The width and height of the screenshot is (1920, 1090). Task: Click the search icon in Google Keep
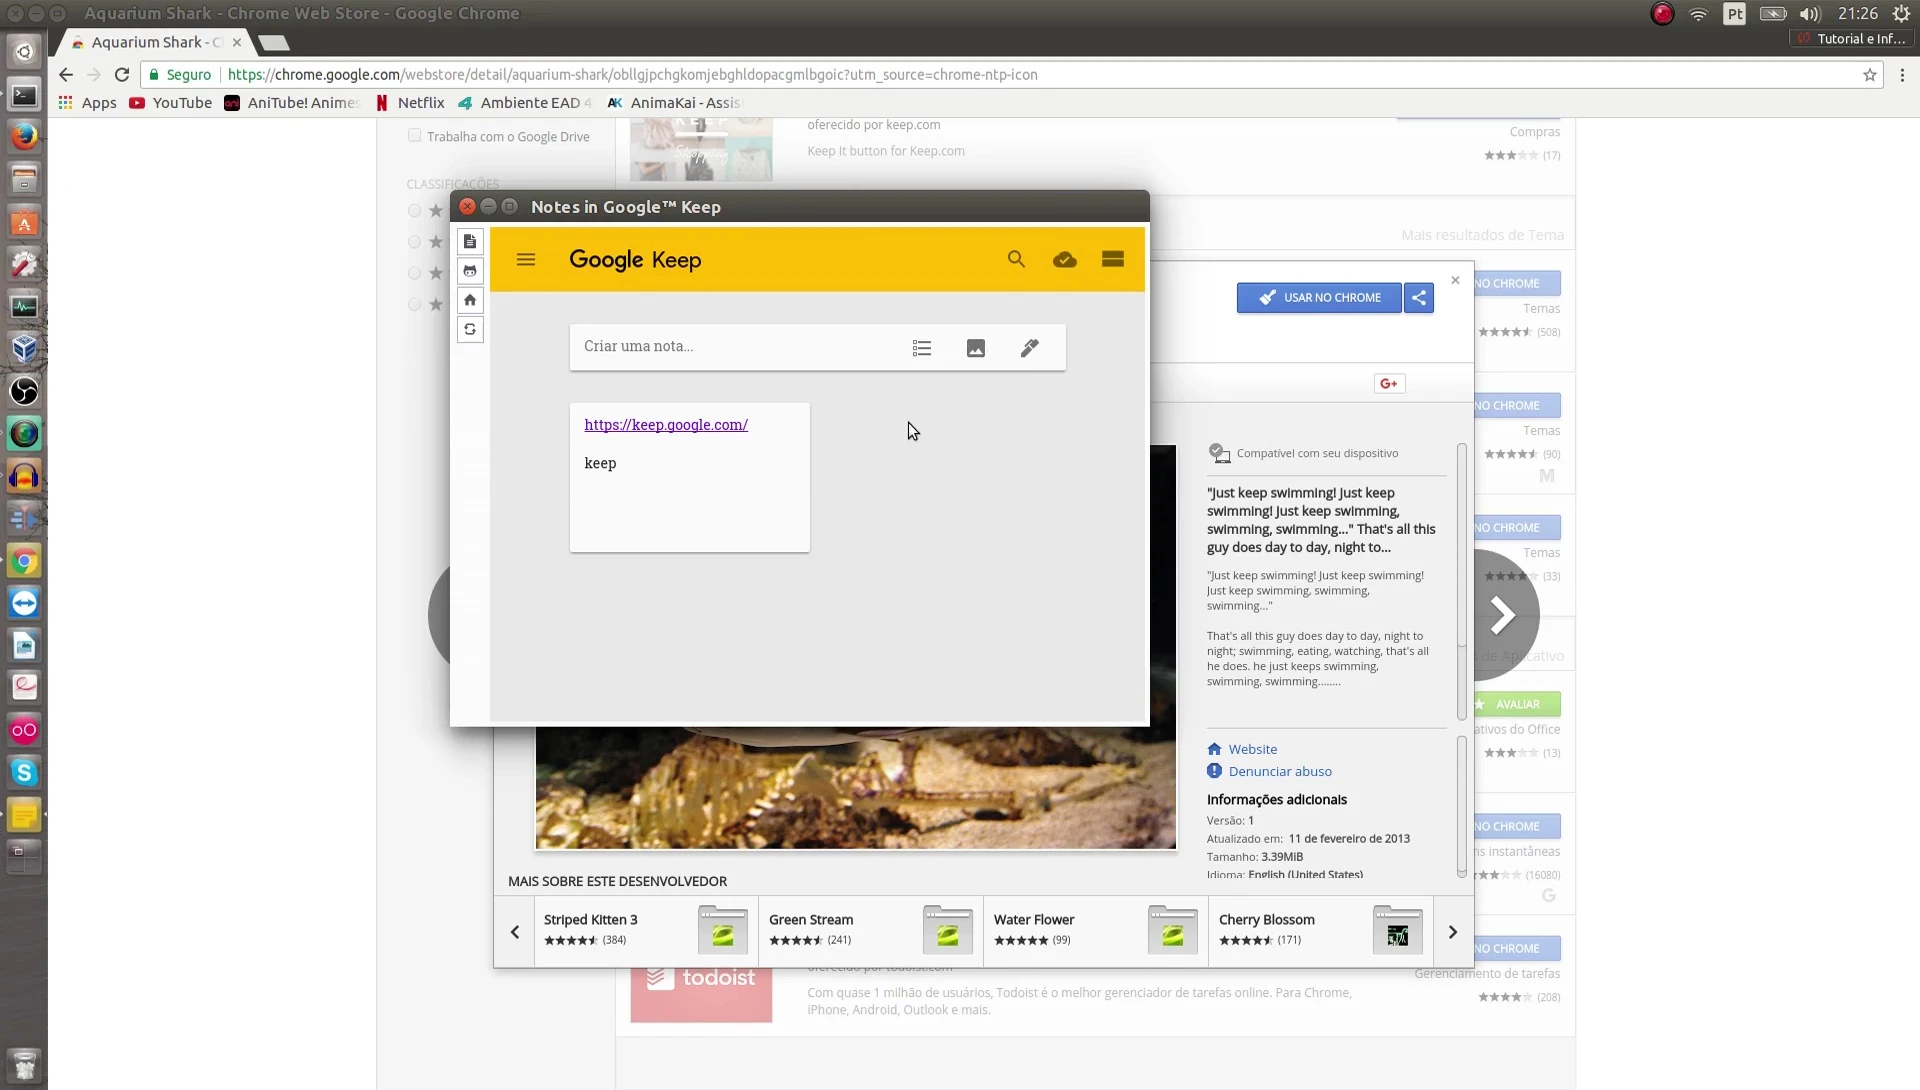1016,260
